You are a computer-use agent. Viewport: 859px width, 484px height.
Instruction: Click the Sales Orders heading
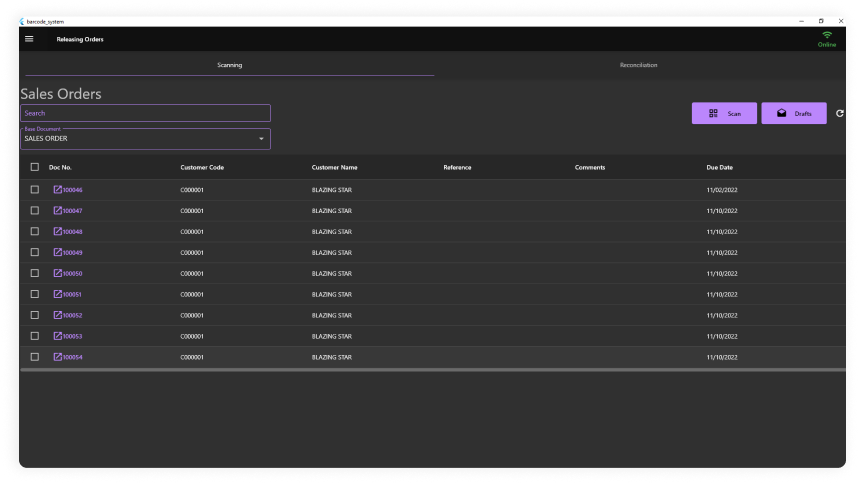pos(61,94)
